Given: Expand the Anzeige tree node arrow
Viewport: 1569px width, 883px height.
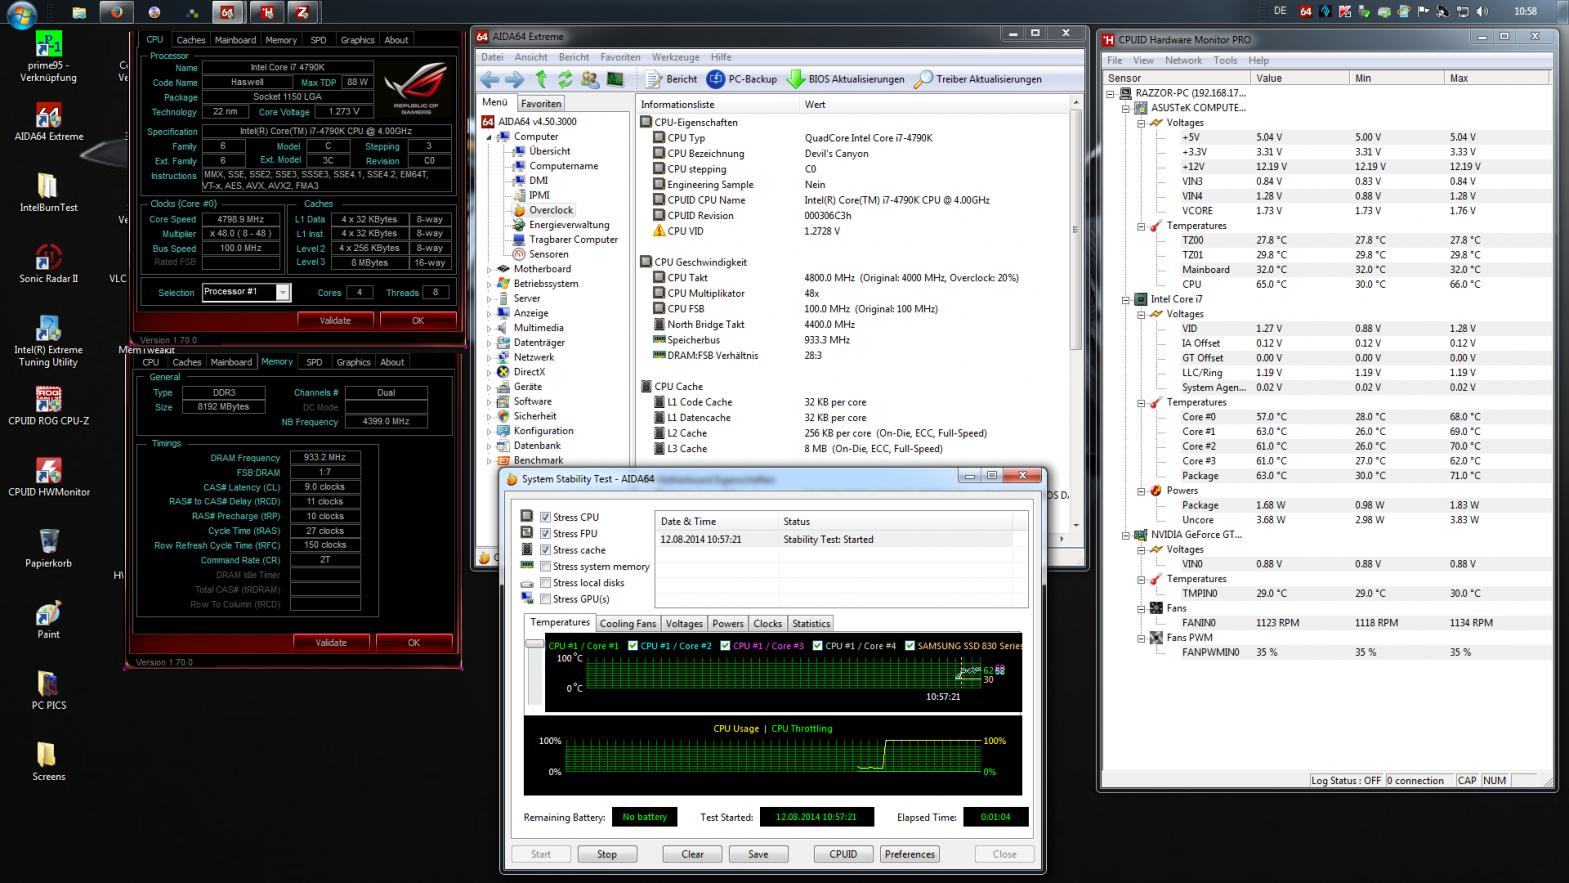Looking at the screenshot, I should pos(489,313).
